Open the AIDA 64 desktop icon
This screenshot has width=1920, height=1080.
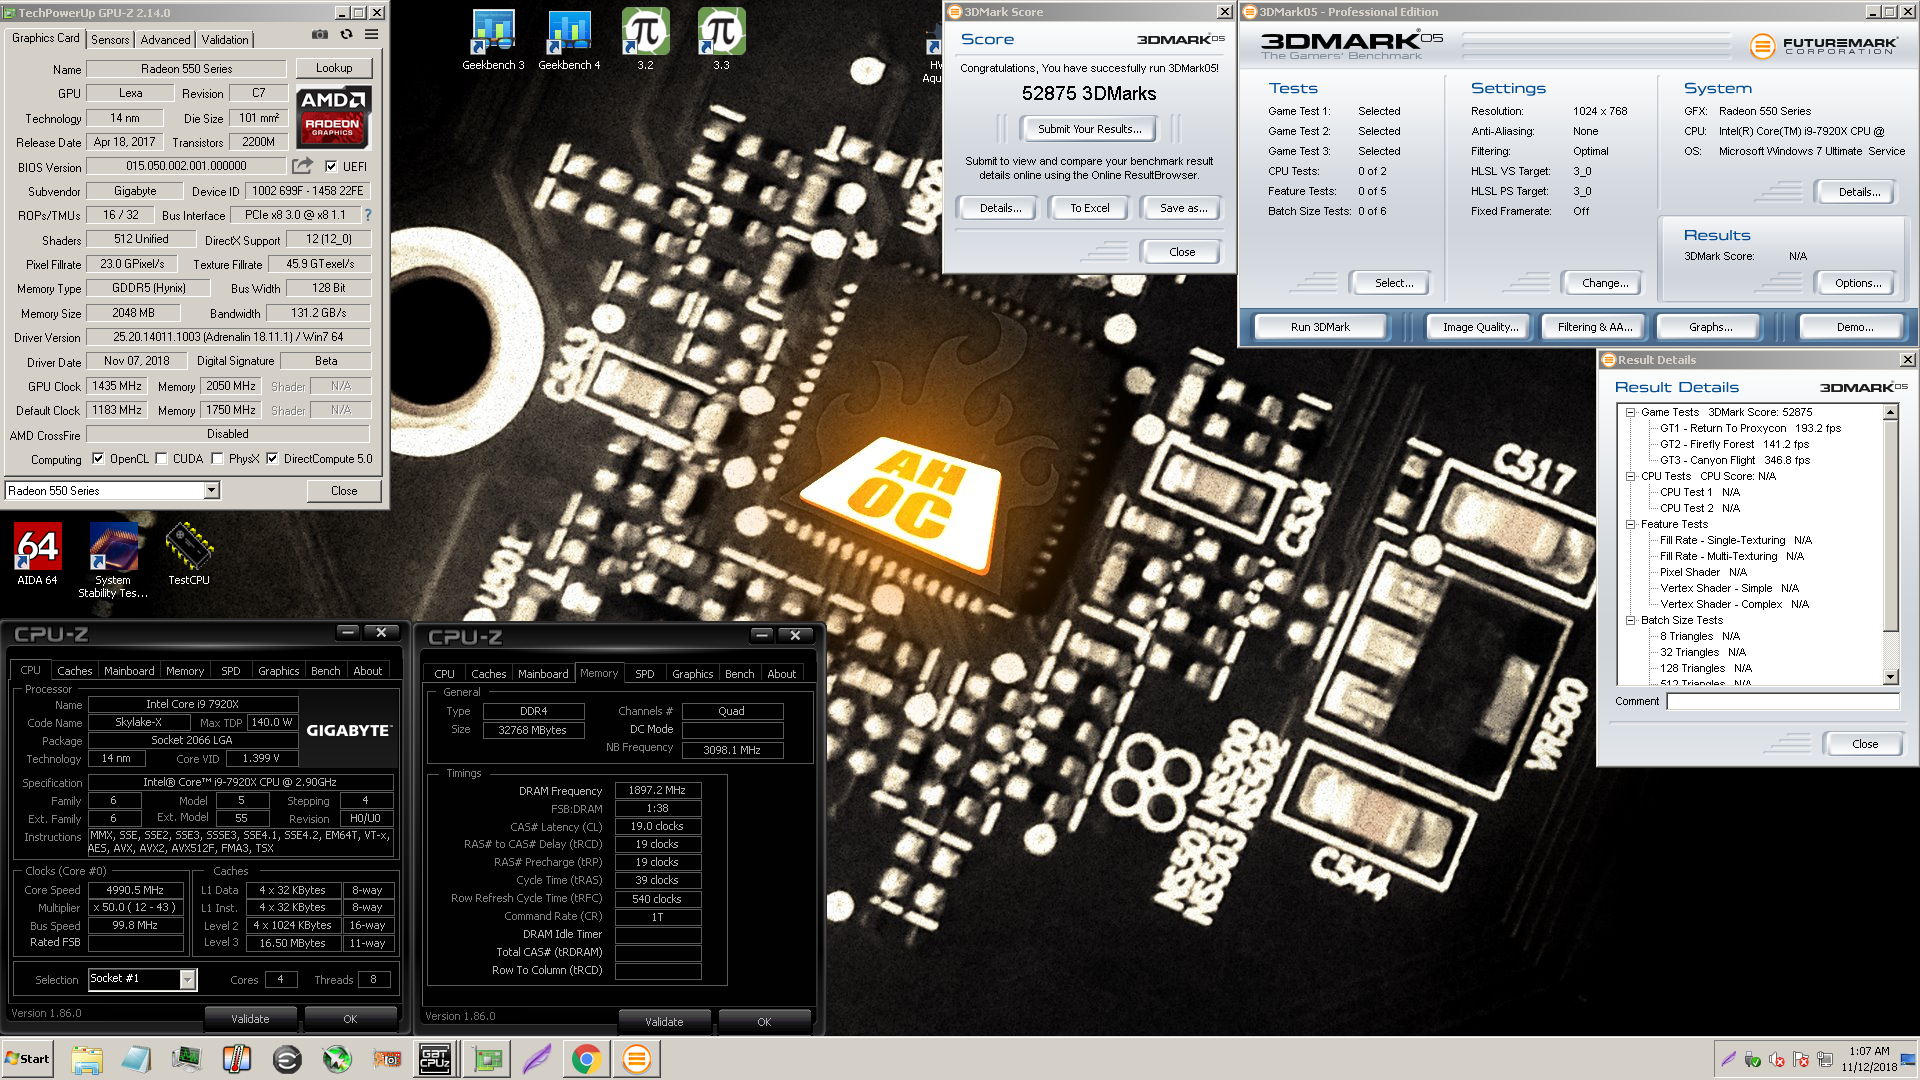(37, 553)
